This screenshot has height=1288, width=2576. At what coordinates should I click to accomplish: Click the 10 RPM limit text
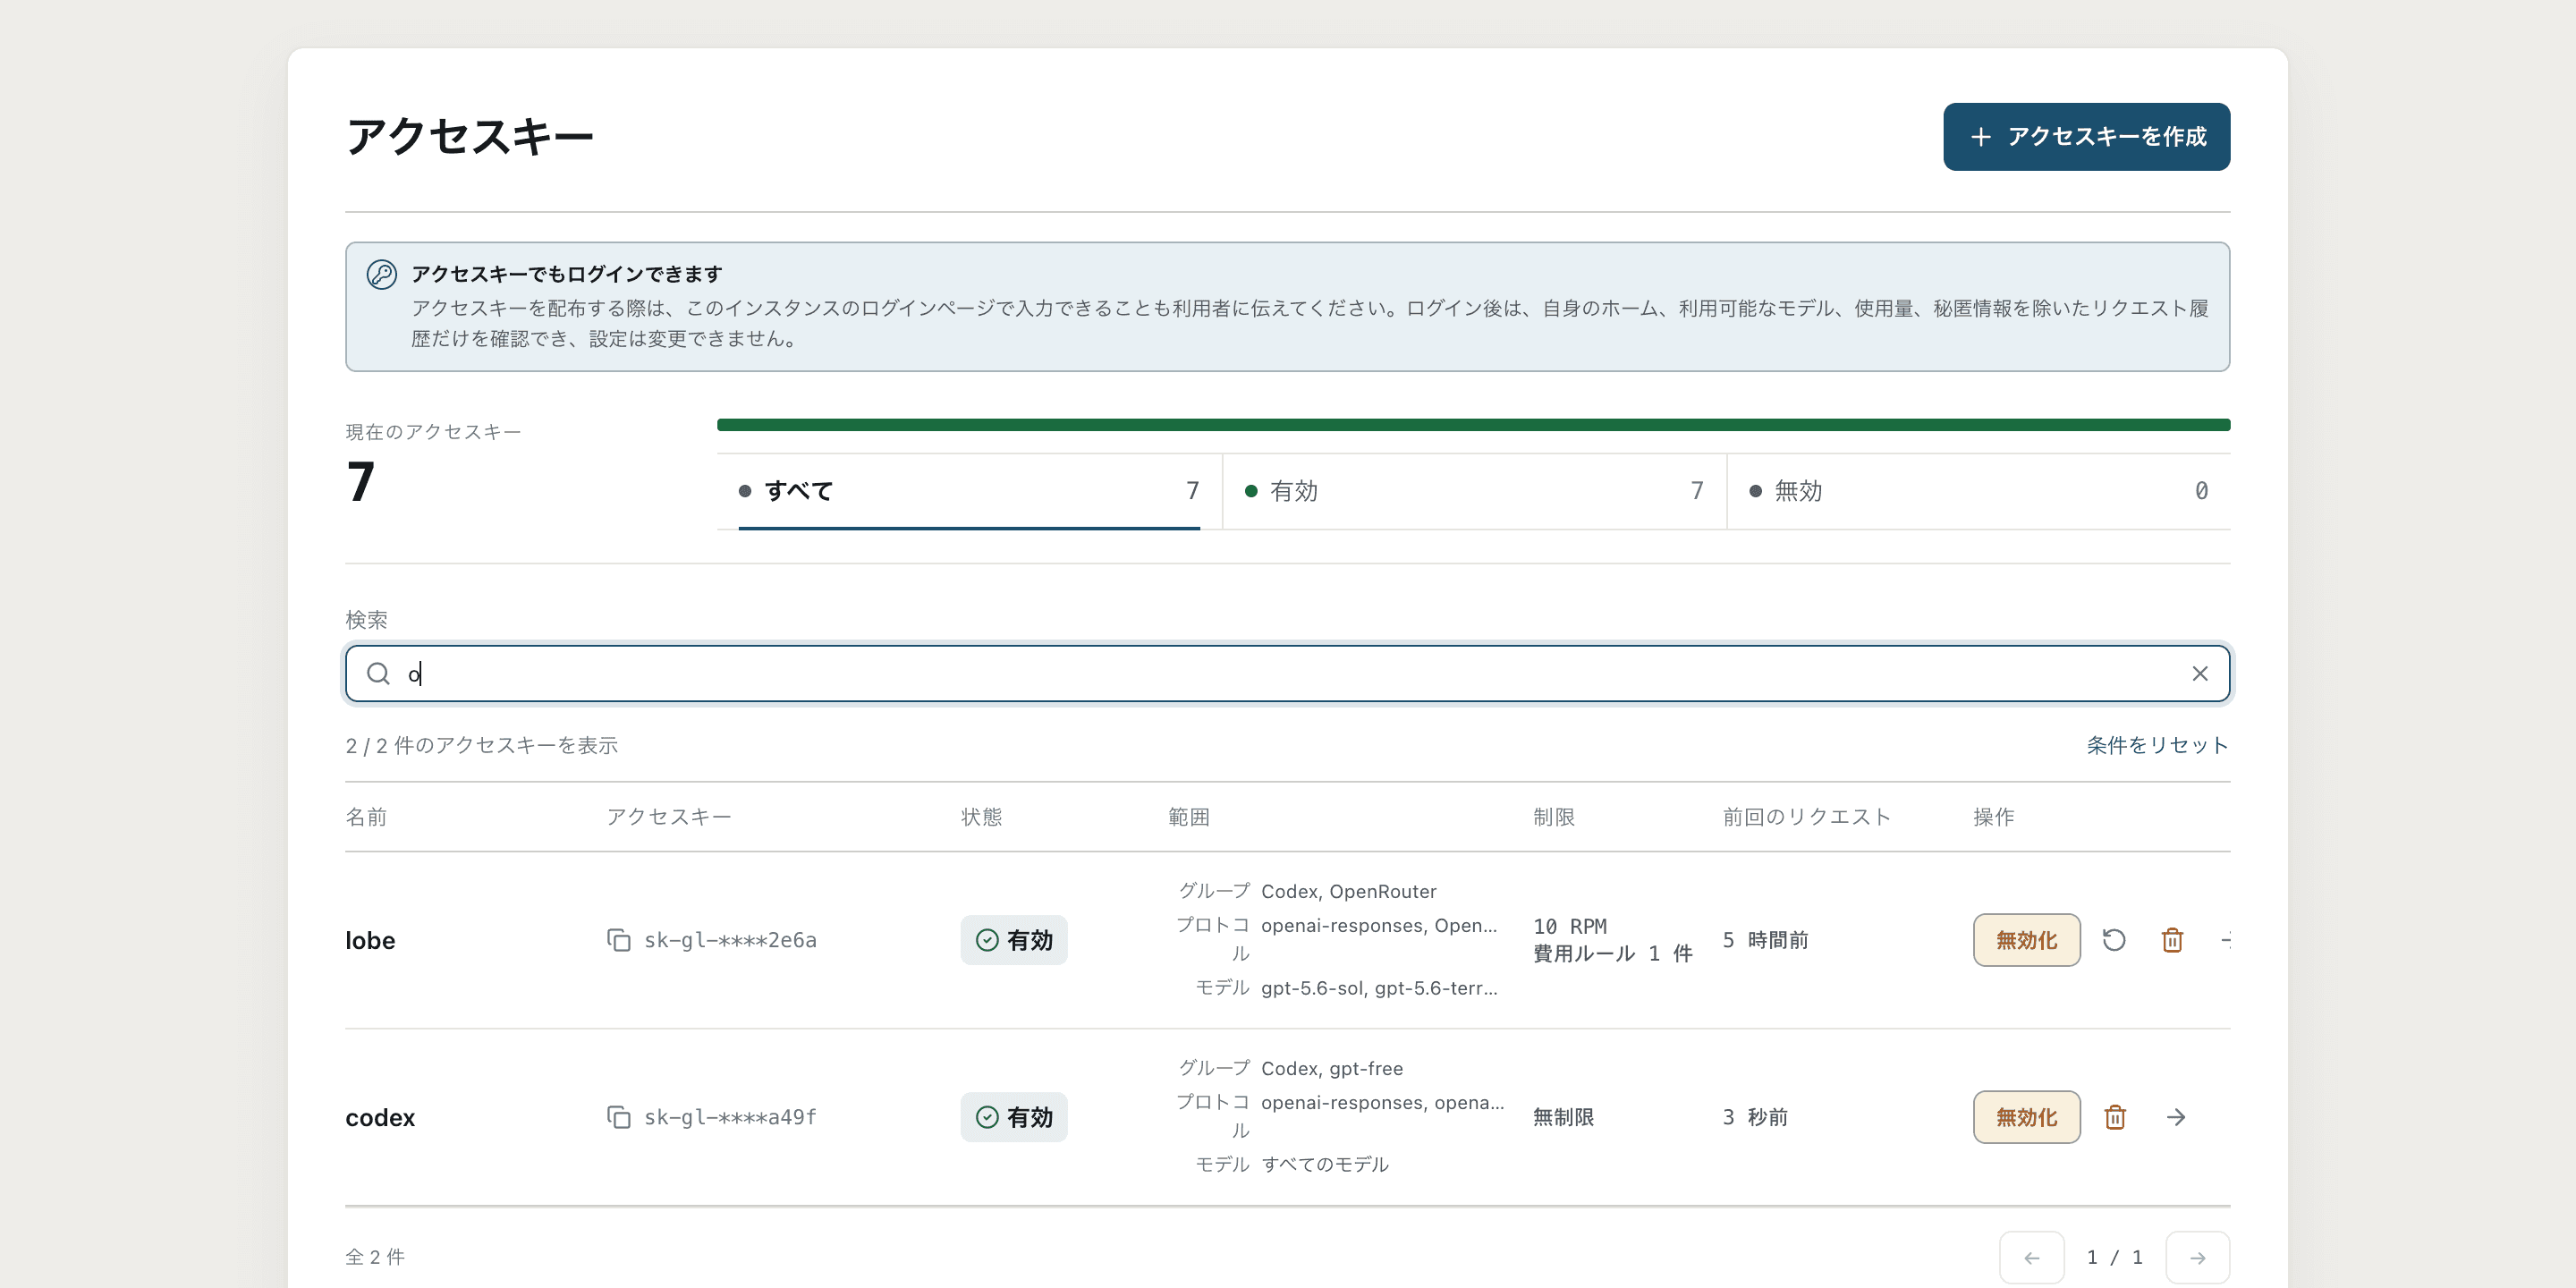coord(1570,926)
